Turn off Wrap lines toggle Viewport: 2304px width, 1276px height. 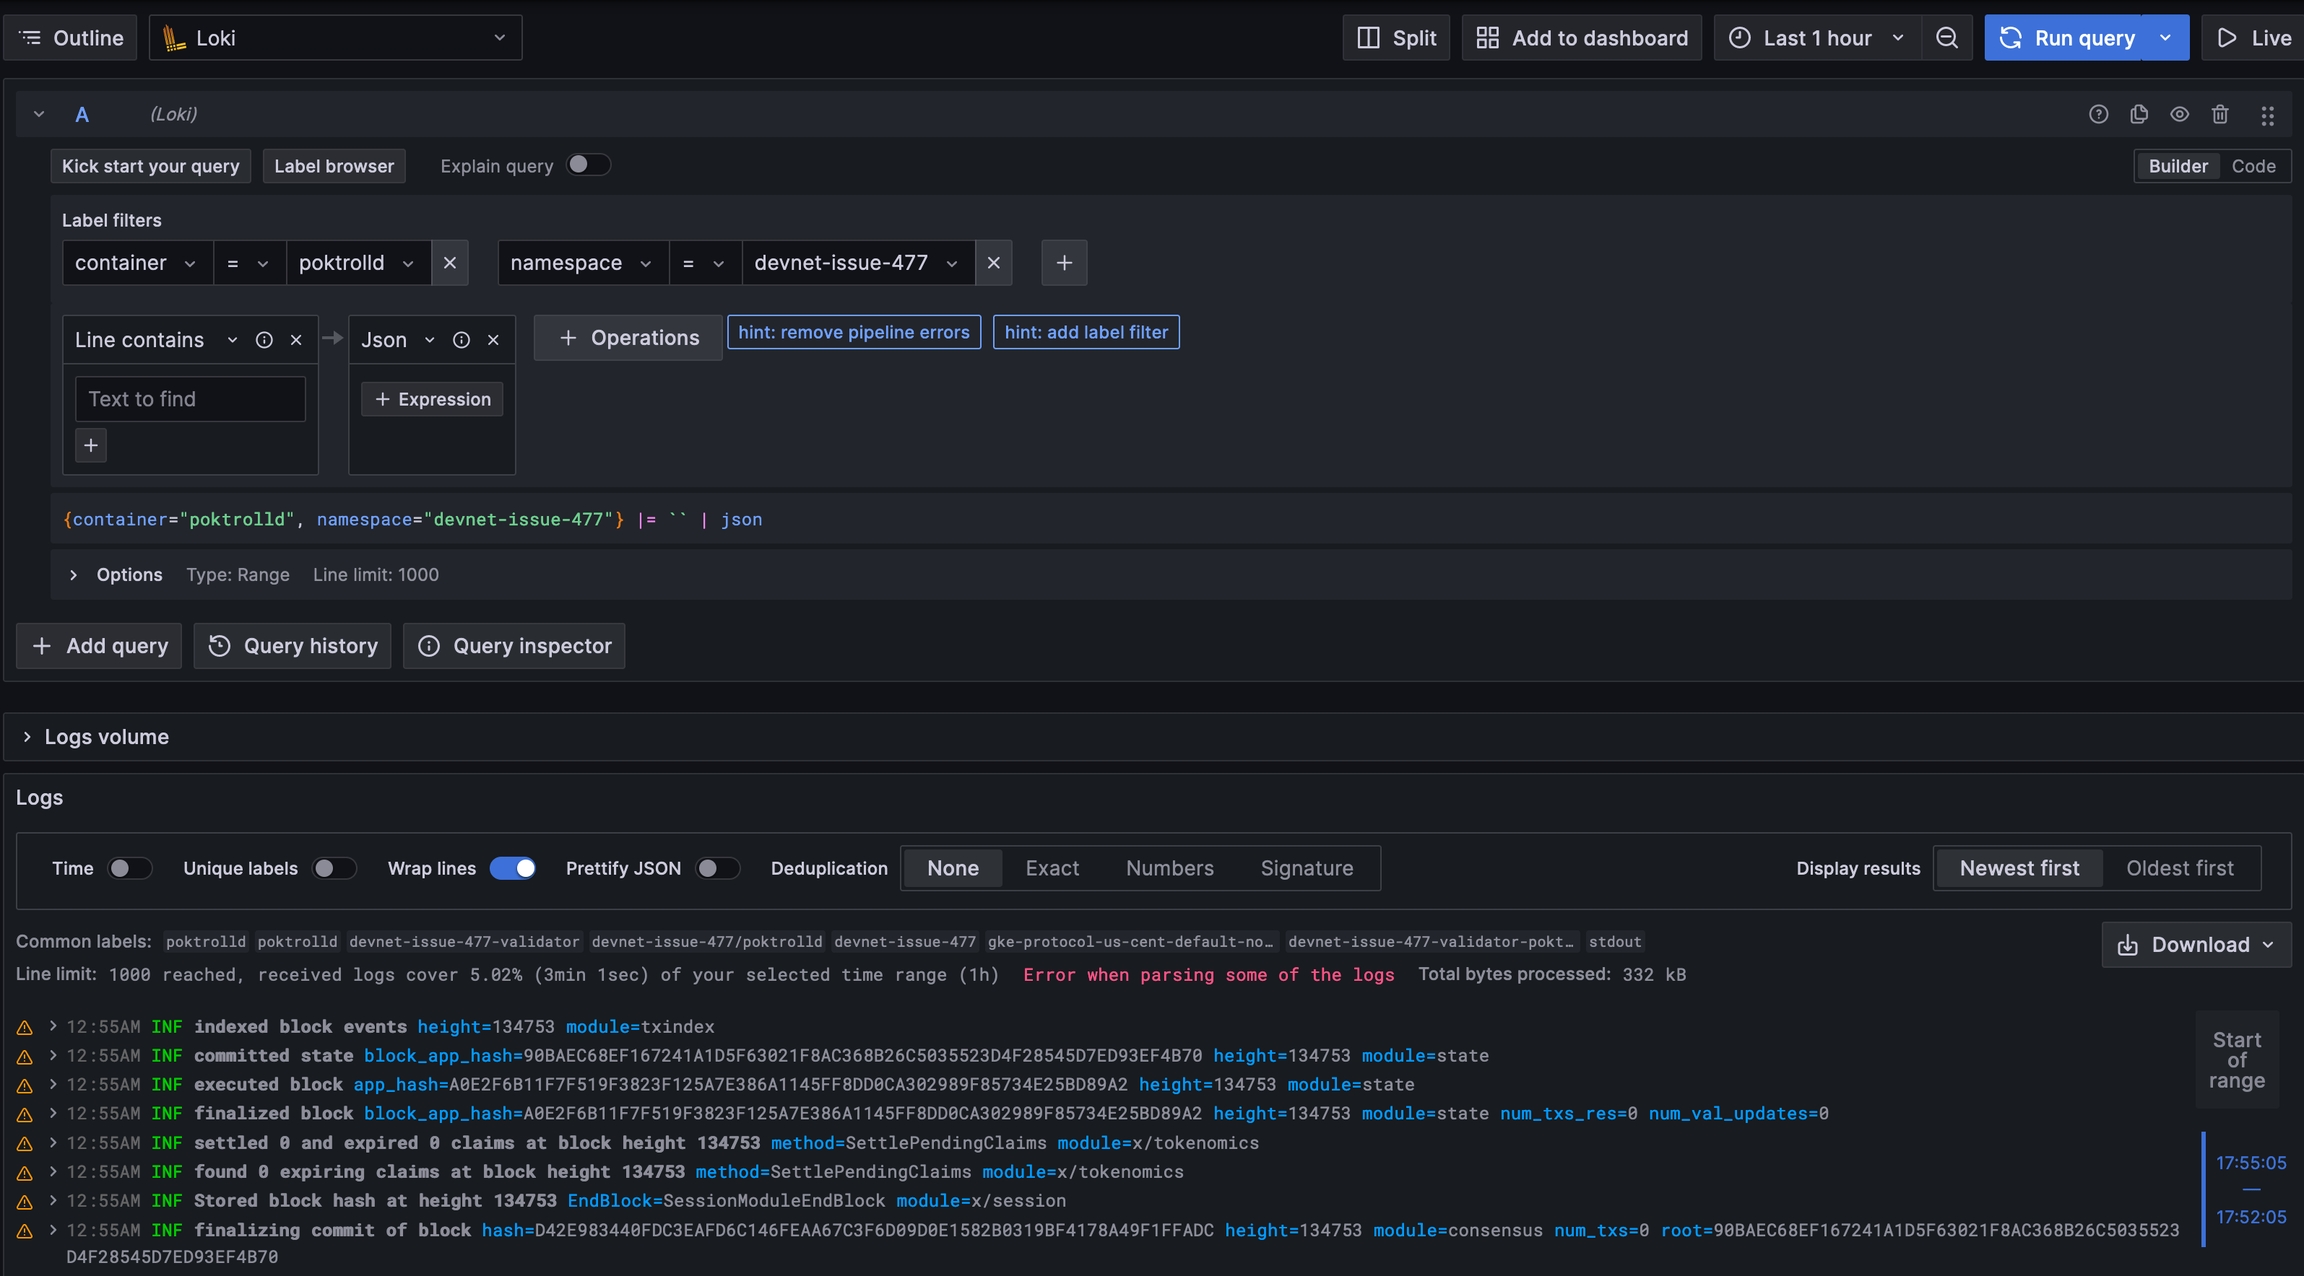pyautogui.click(x=513, y=868)
